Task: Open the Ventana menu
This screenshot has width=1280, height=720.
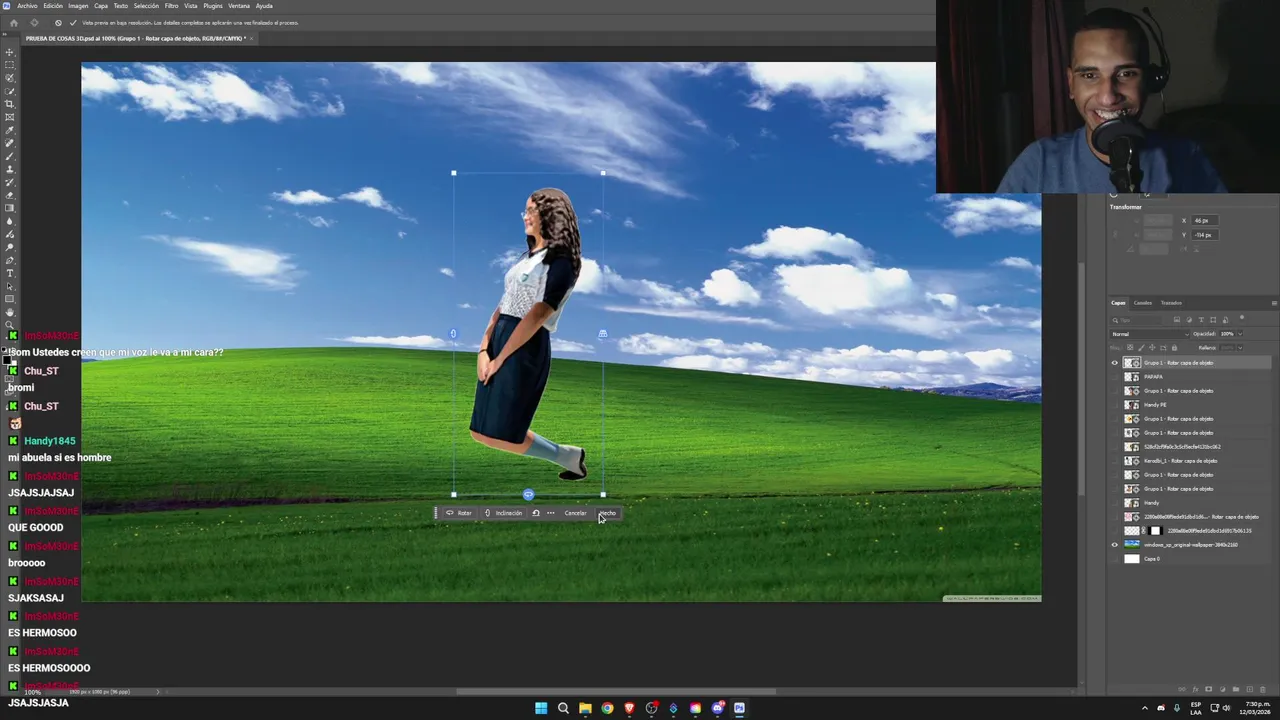Action: tap(239, 6)
